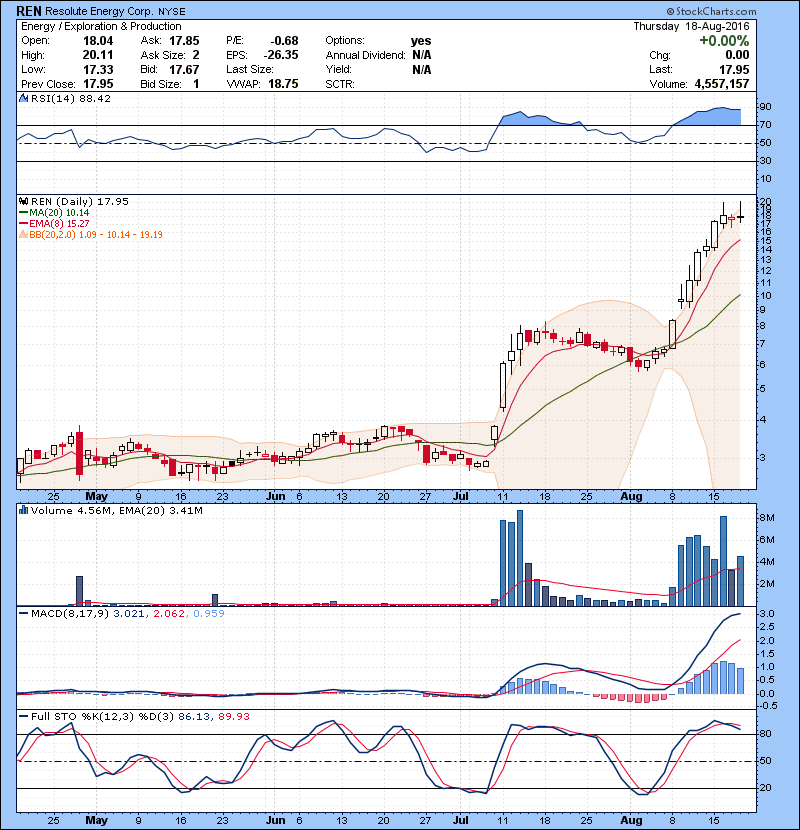Click the MACD 3.0 axis label
This screenshot has width=800, height=830.
[x=767, y=614]
